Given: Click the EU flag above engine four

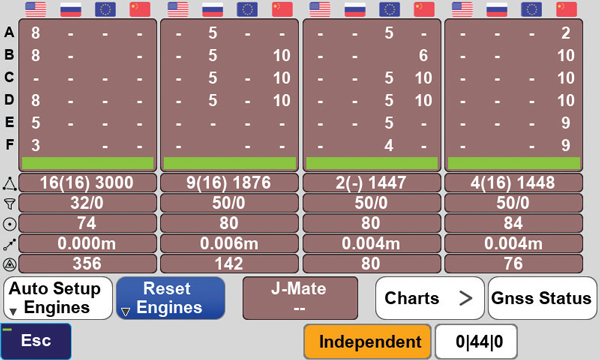Looking at the screenshot, I should [x=532, y=10].
